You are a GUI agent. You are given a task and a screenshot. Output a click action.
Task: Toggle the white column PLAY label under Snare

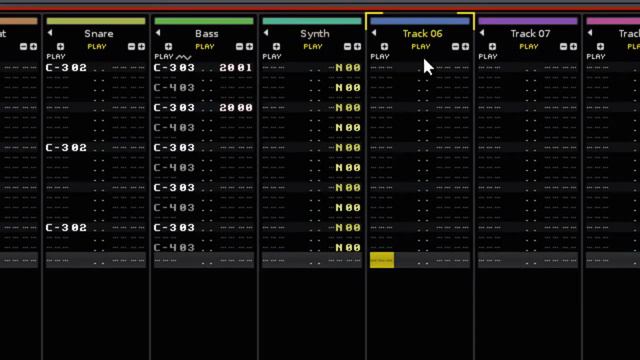[x=56, y=56]
